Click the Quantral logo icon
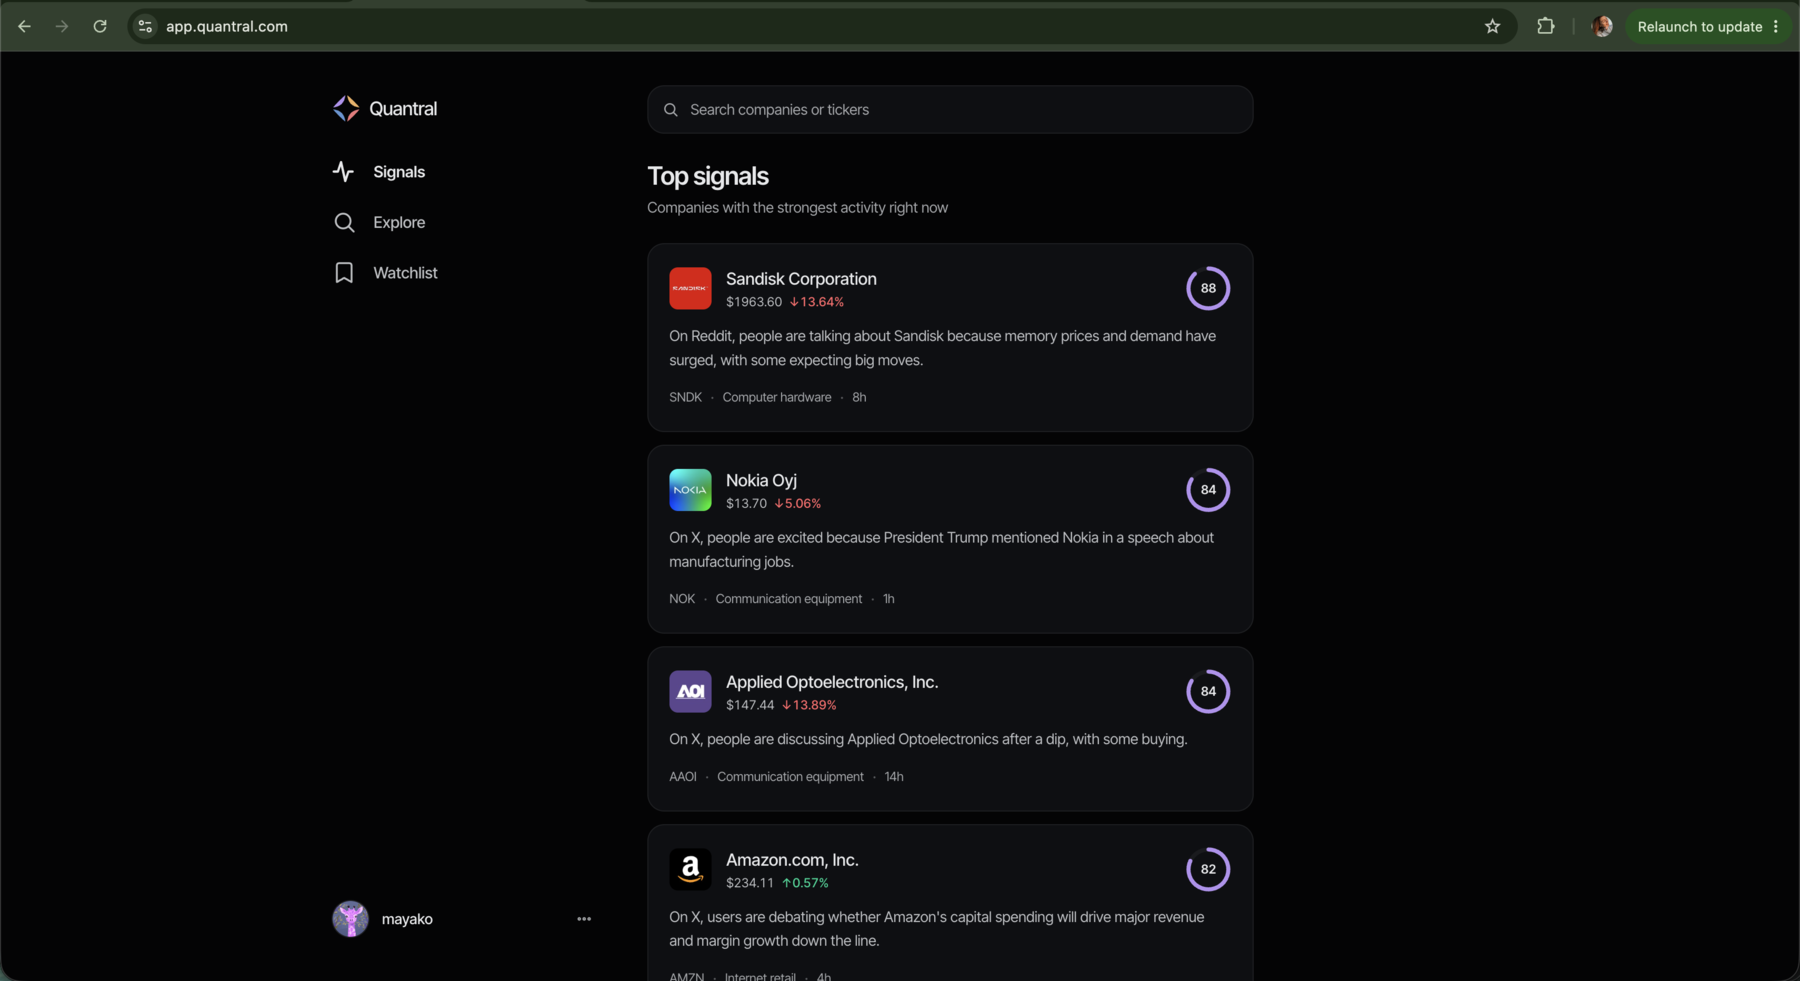The width and height of the screenshot is (1800, 981). pyautogui.click(x=346, y=108)
